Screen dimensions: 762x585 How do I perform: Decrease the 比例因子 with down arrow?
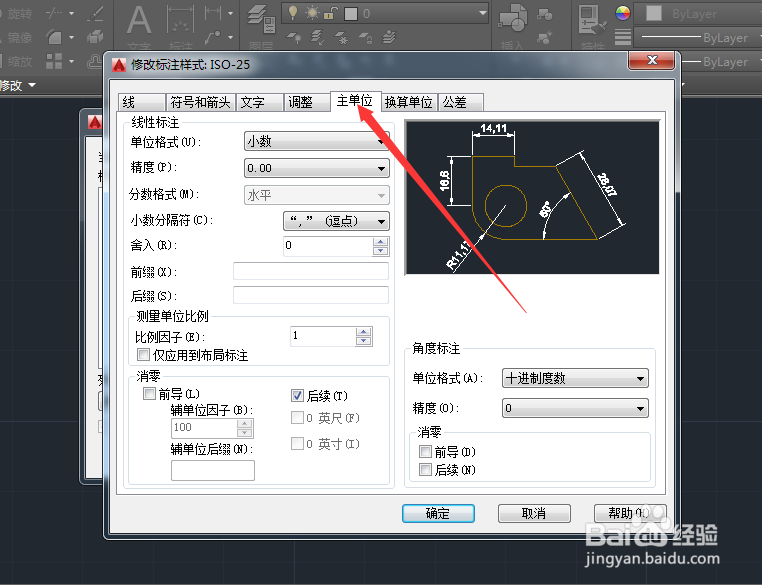(364, 341)
